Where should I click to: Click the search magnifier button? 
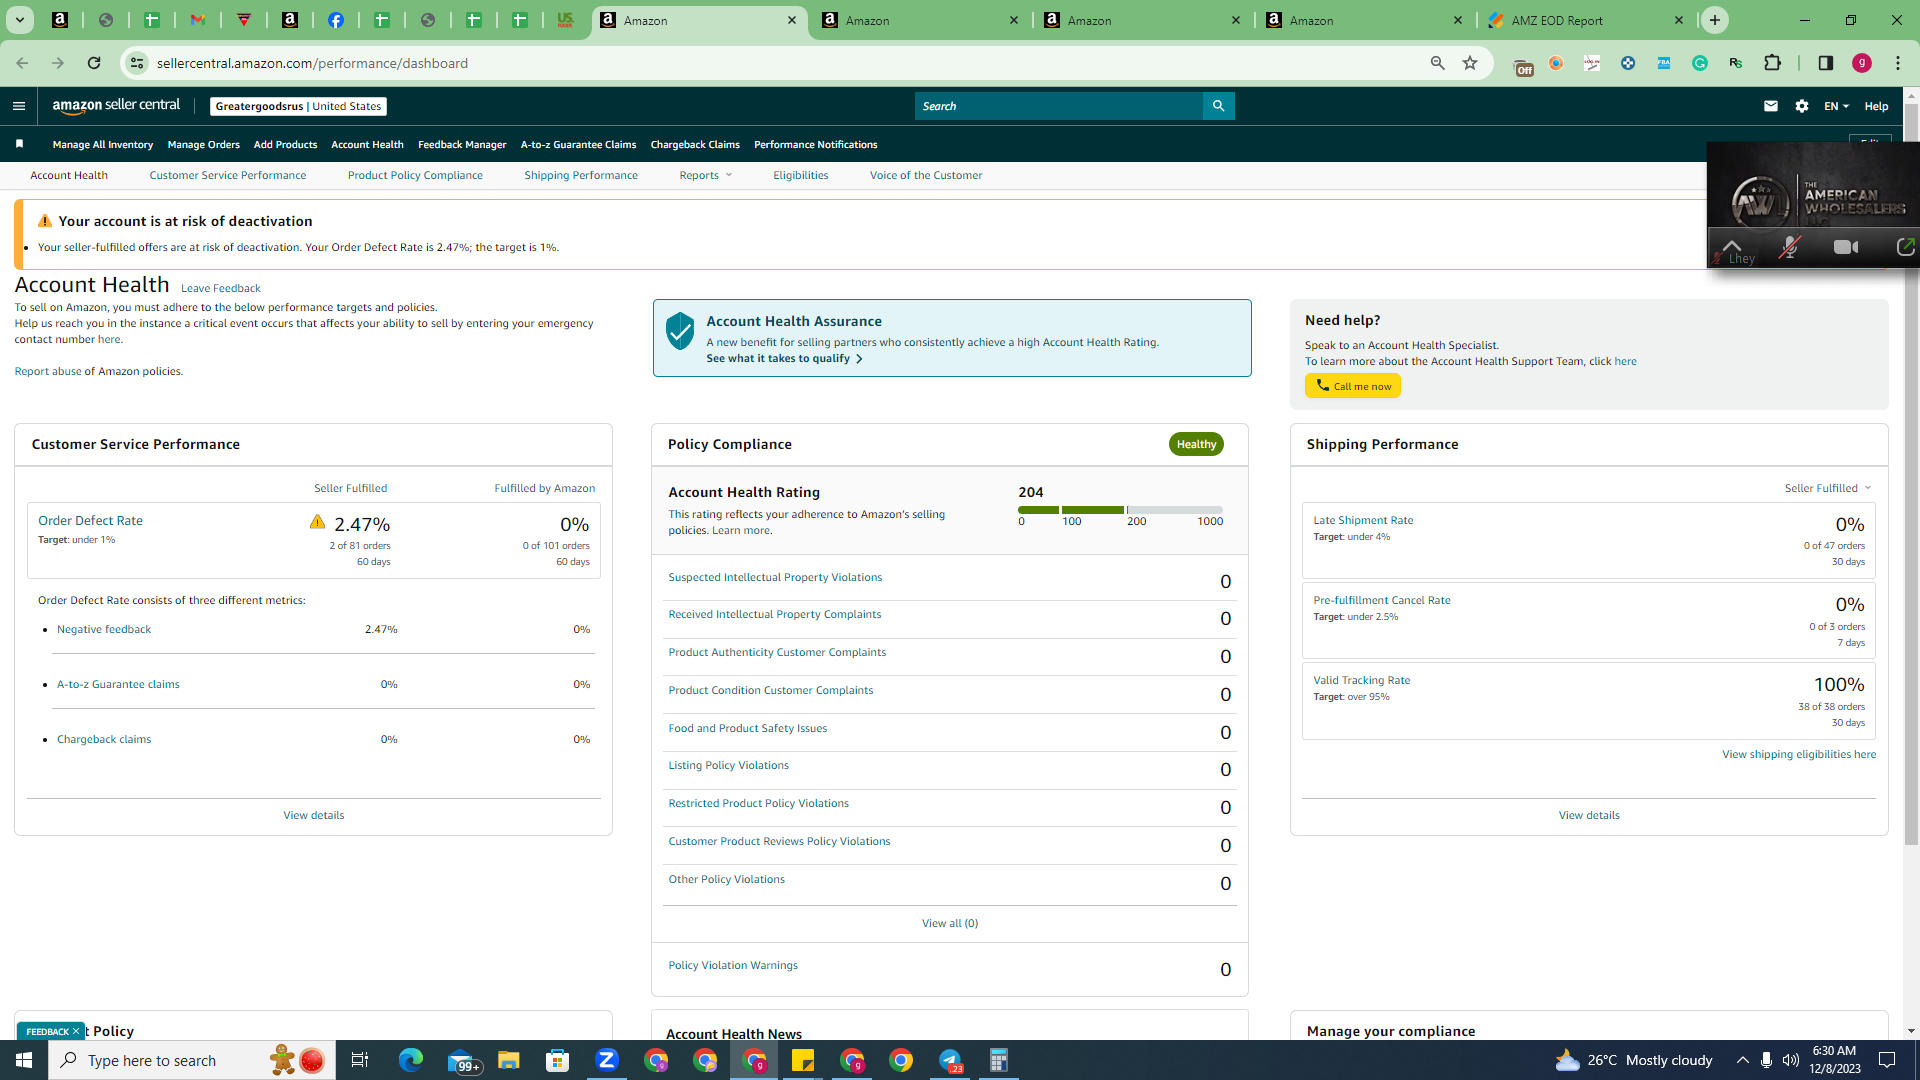coord(1218,106)
